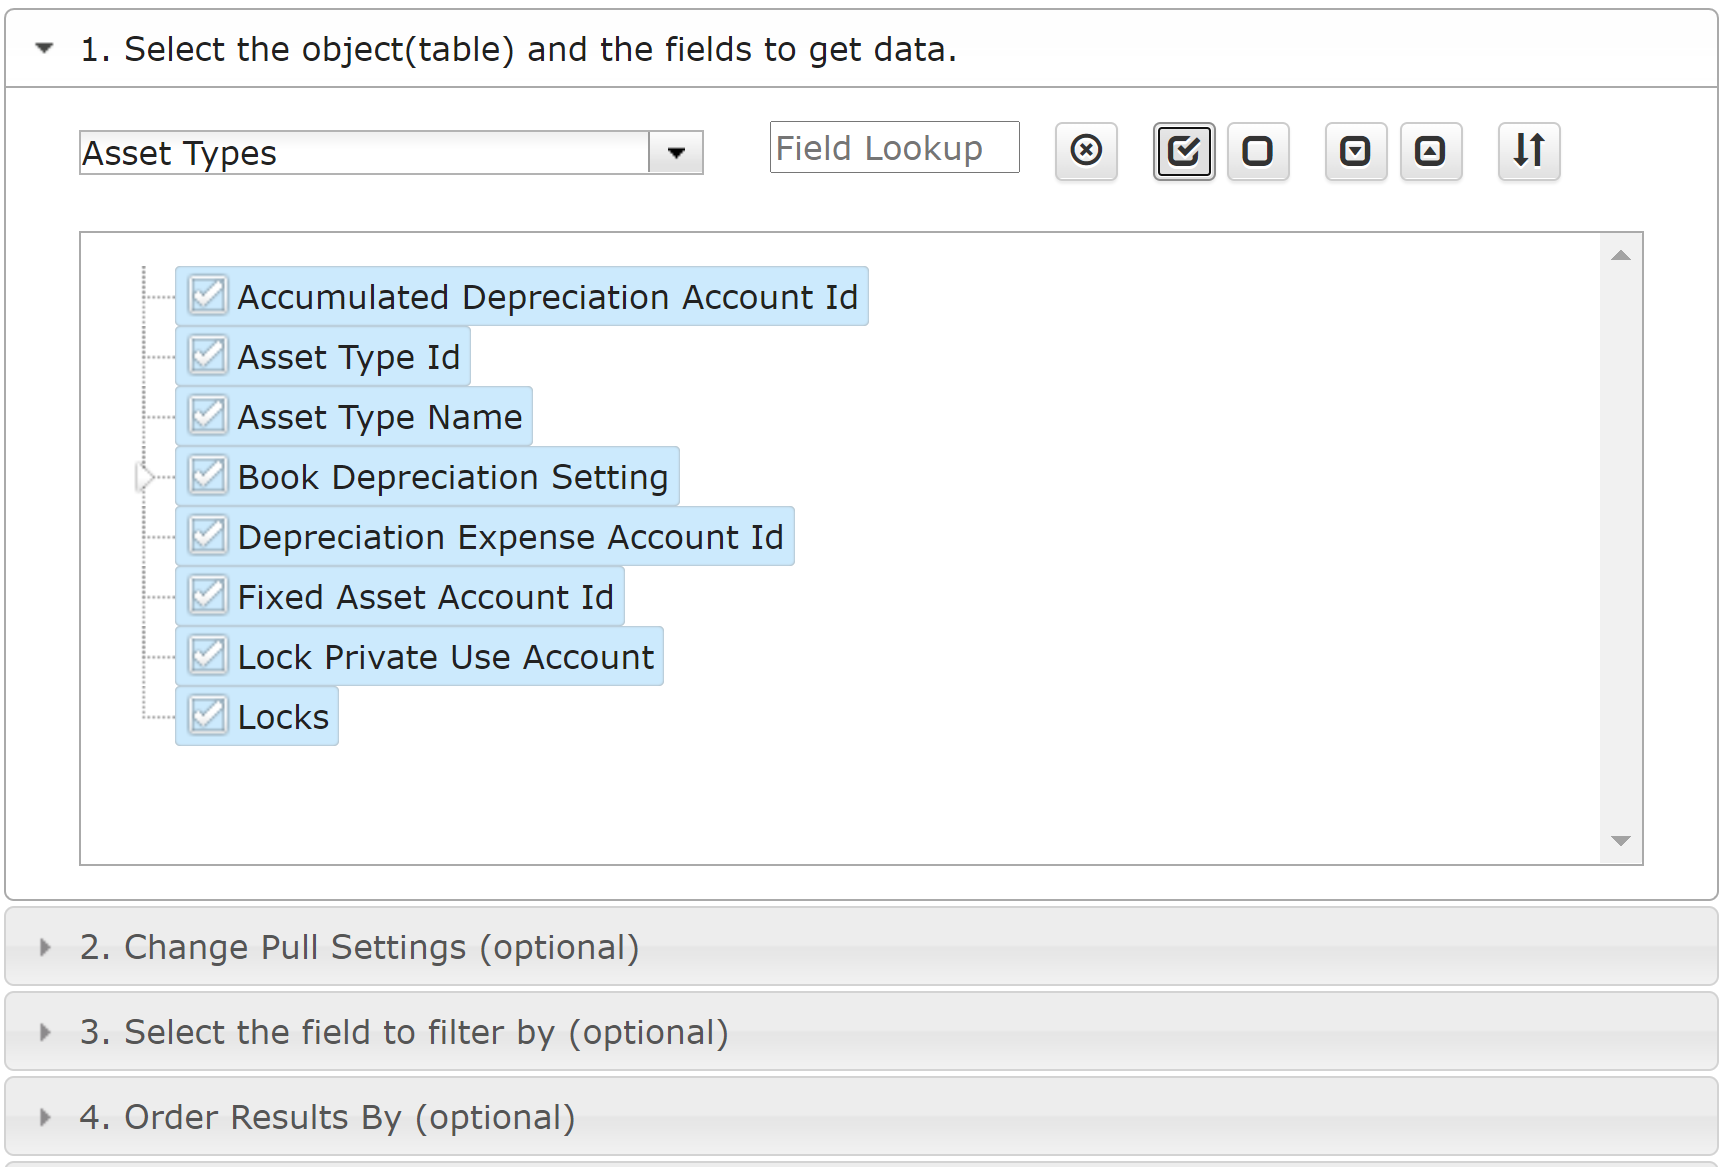
Task: Collapse section 1 Select the object
Action: (x=861, y=49)
